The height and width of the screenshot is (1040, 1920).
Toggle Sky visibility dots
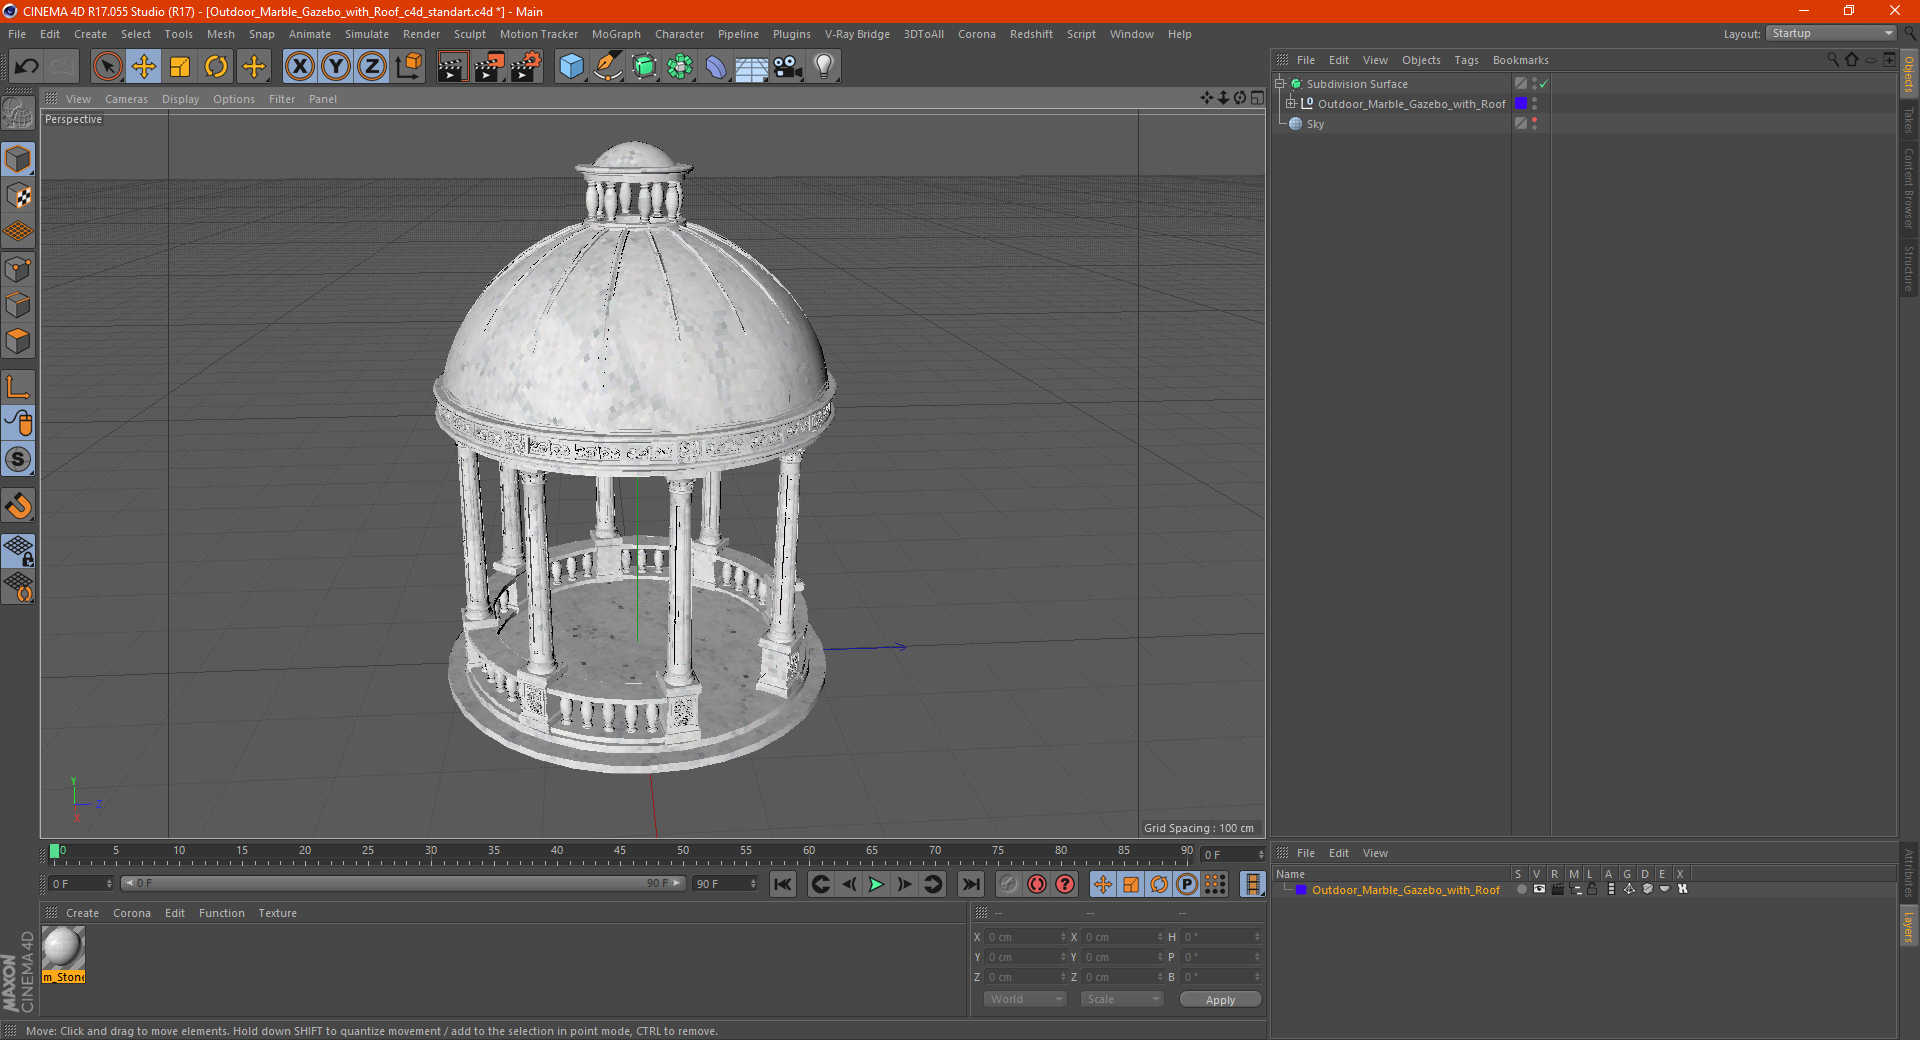point(1534,124)
